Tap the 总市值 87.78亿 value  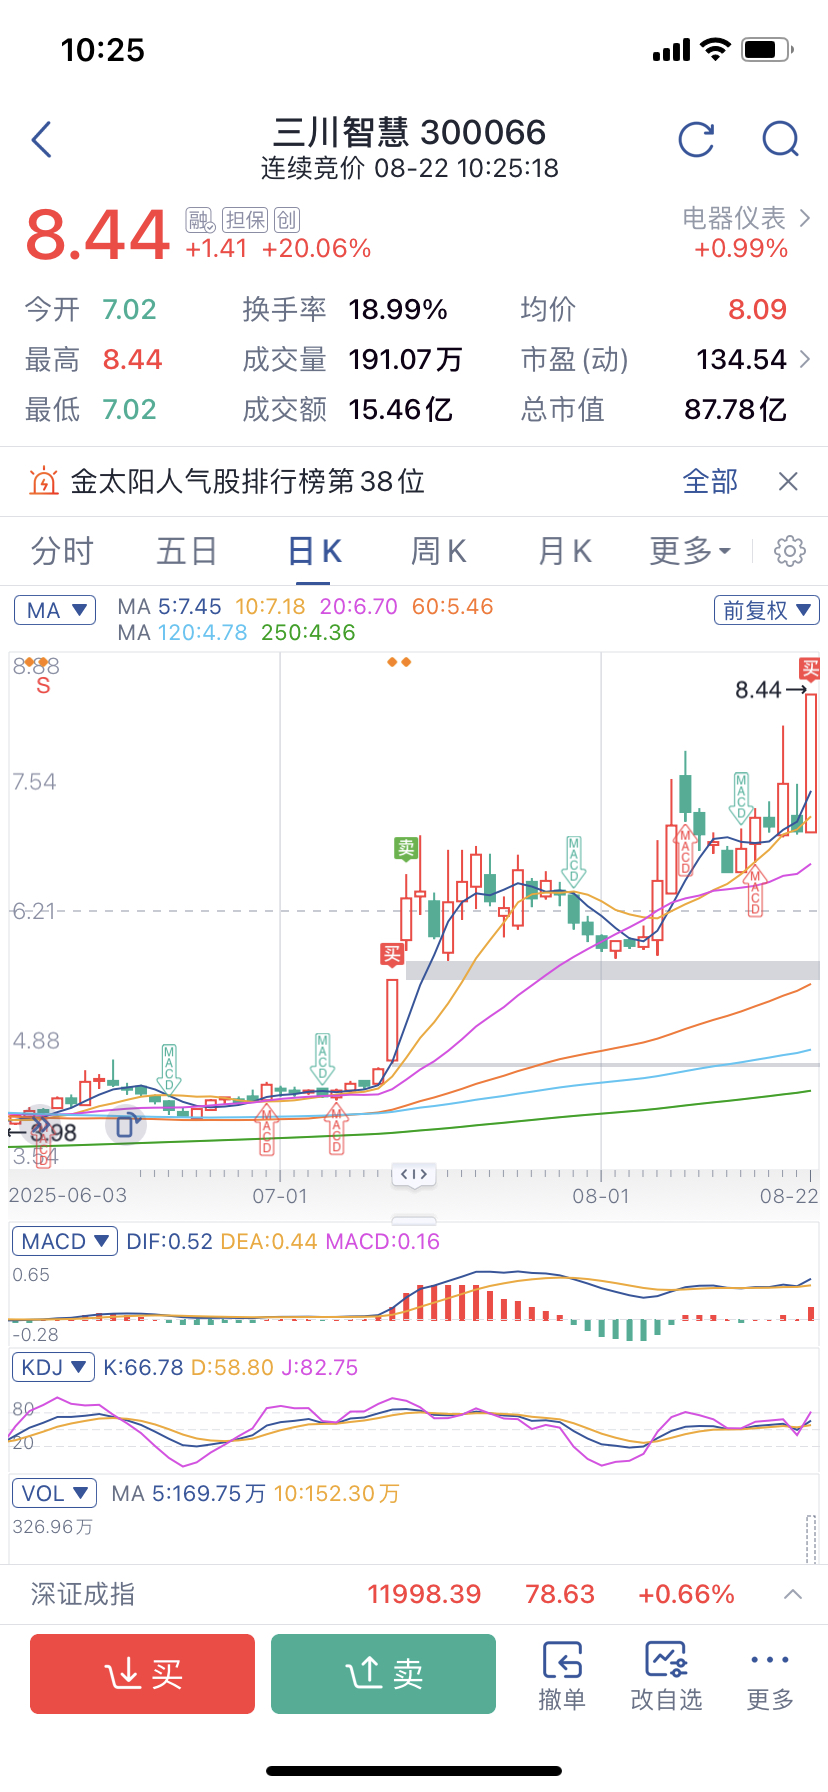pos(736,409)
